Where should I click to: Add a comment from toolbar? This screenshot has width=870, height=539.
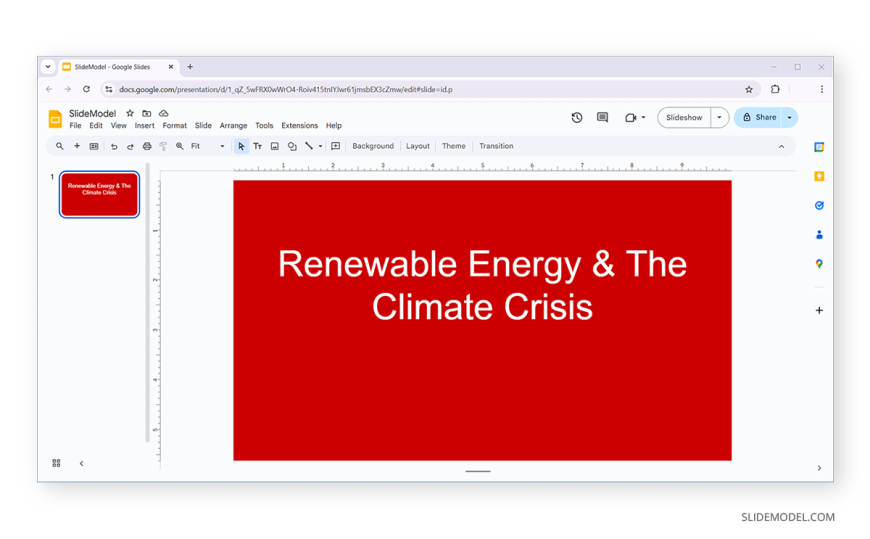[x=336, y=147]
